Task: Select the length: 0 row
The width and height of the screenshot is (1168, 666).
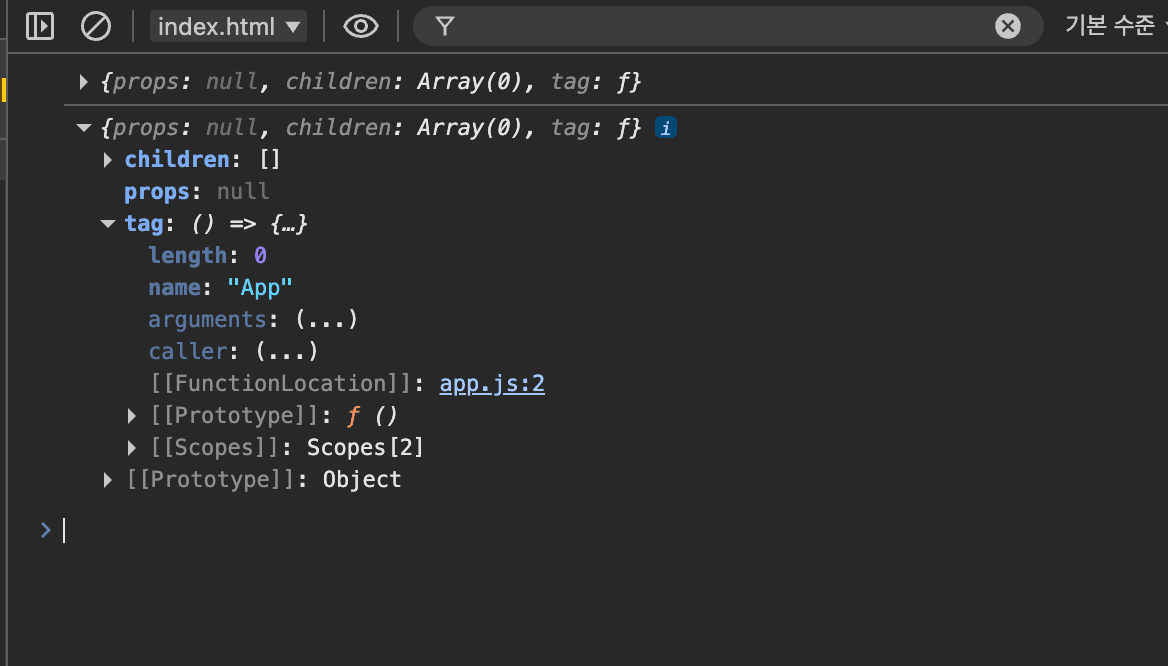Action: pos(207,256)
